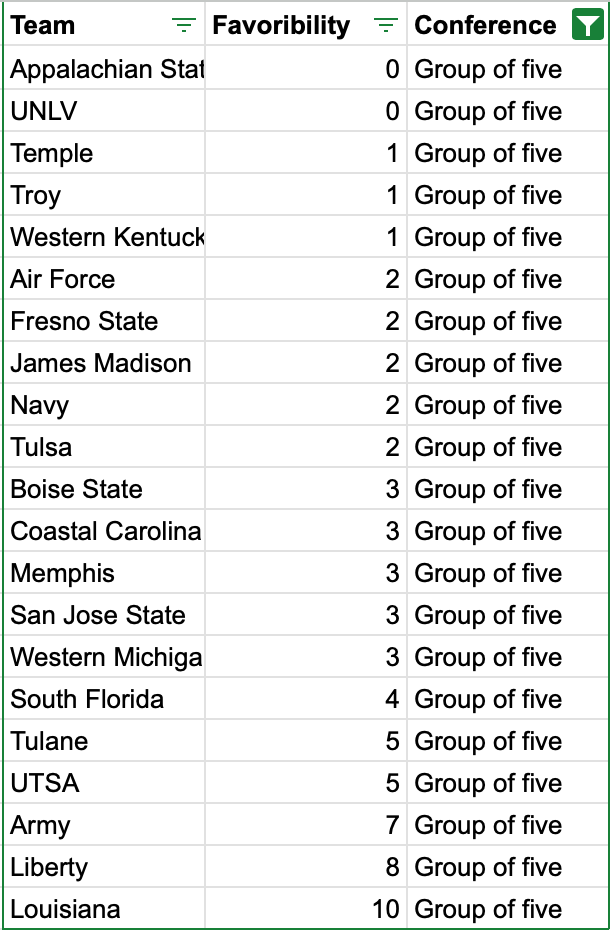Click Louisiana's favorability value of 10
Screen dimensions: 610x930
pyautogui.click(x=385, y=909)
